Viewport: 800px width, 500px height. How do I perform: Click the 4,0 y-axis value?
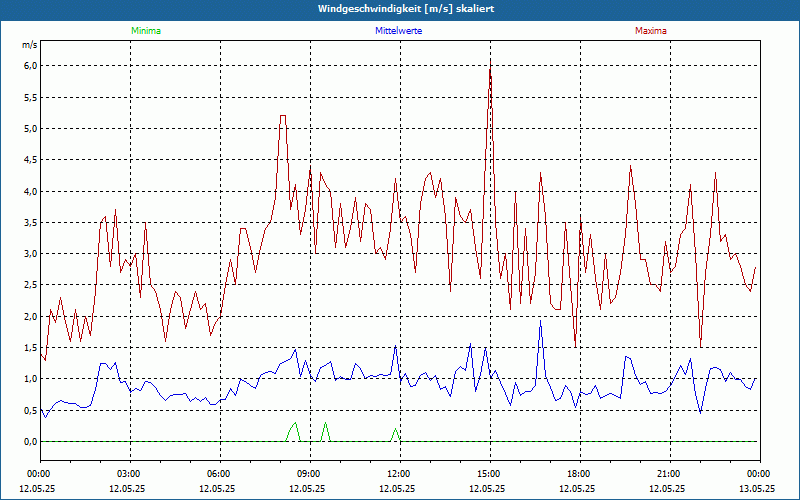click(x=31, y=191)
